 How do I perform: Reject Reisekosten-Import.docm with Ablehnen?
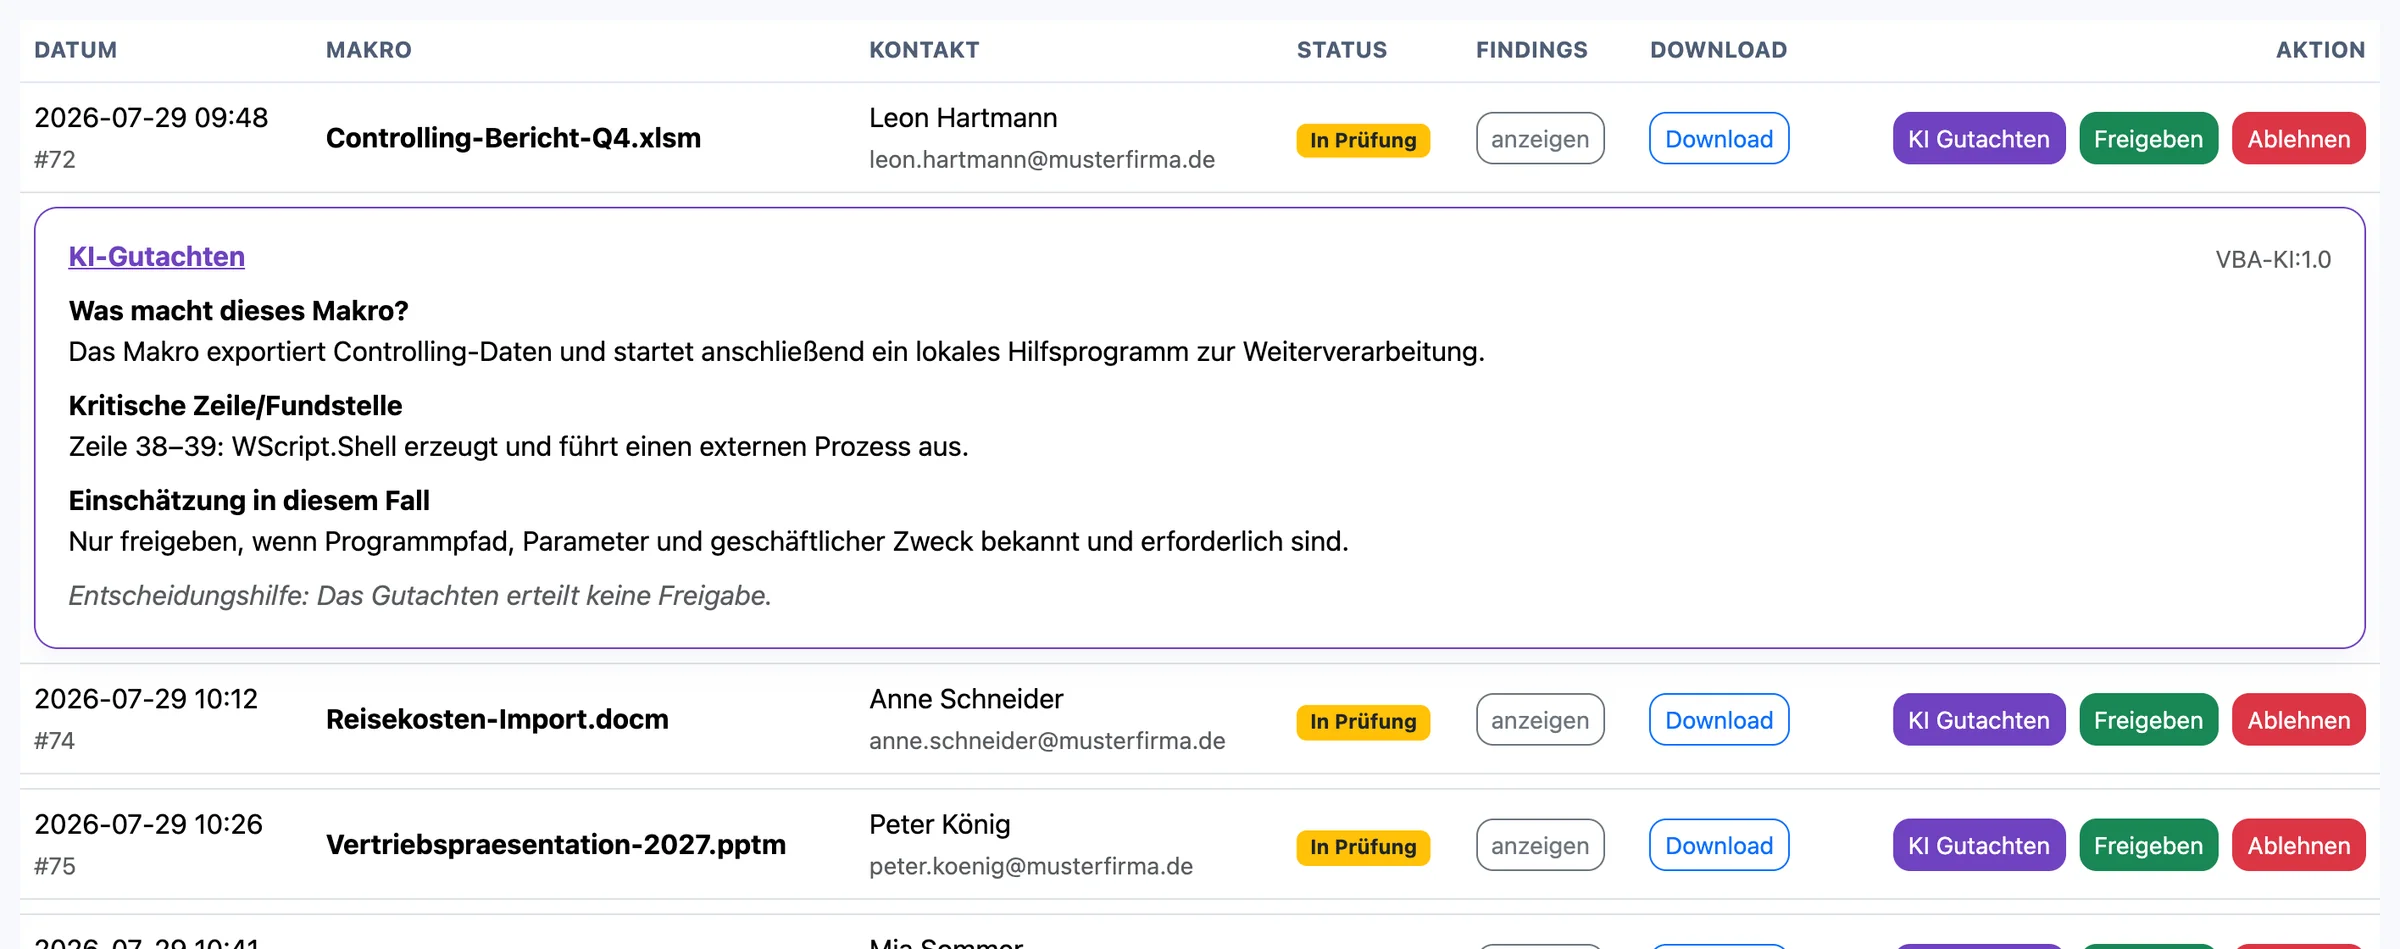click(x=2298, y=719)
